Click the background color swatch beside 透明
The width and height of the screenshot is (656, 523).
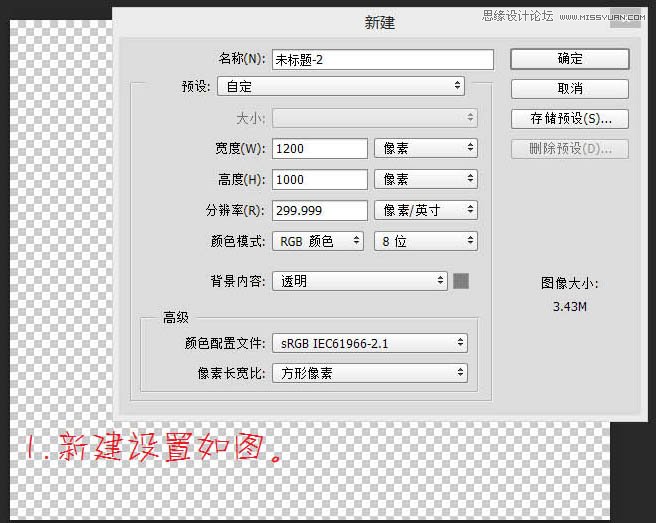(x=461, y=281)
